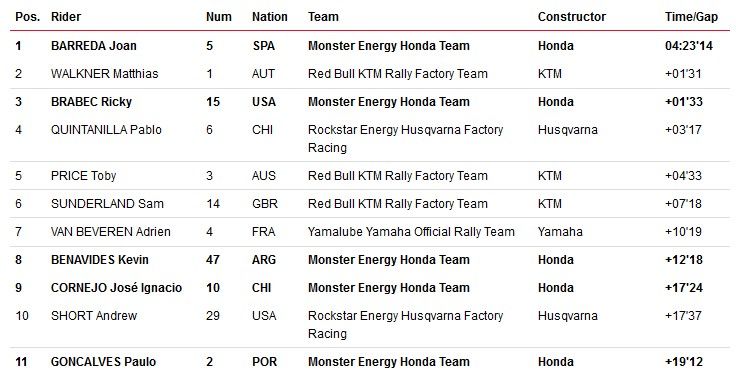Select rider WALKNER Matthias
The width and height of the screenshot is (736, 388).
[x=105, y=74]
